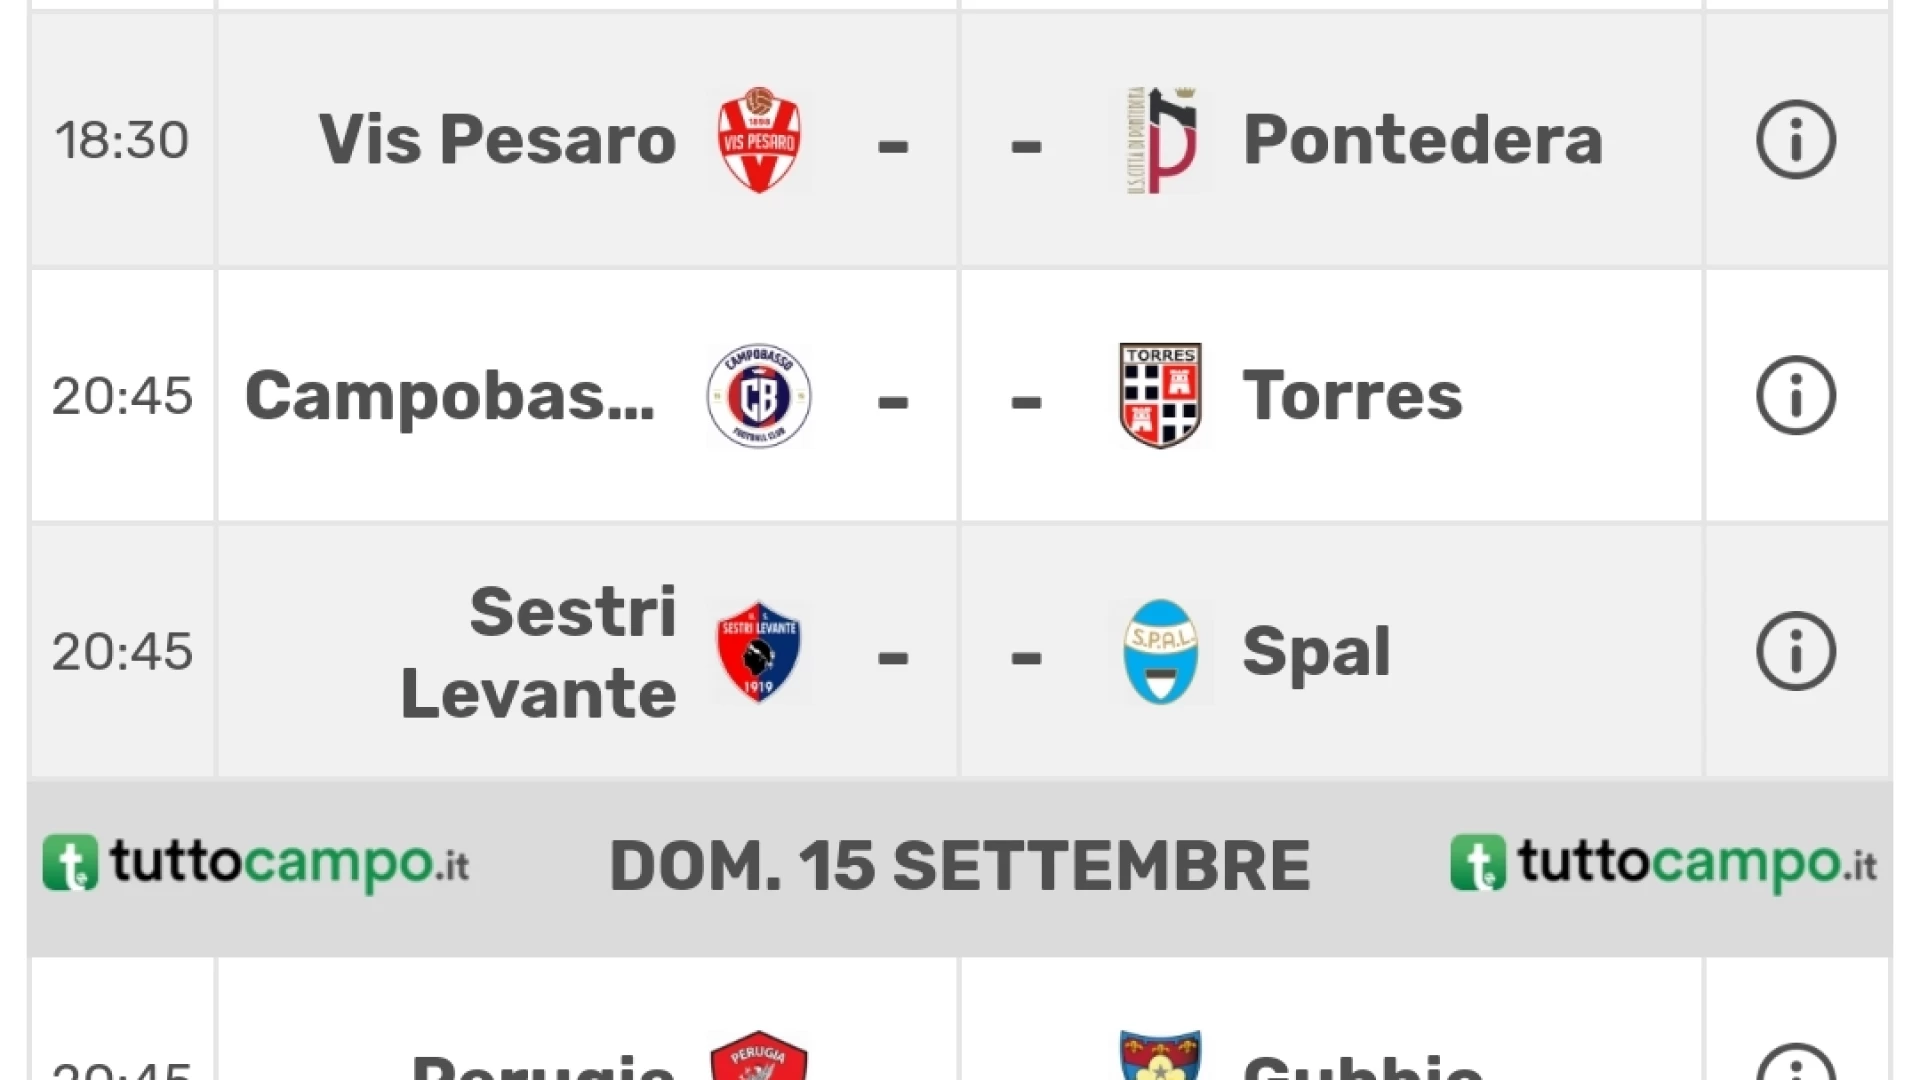
Task: Open info for Vis Pesaro vs Pontedera
Action: [1796, 140]
